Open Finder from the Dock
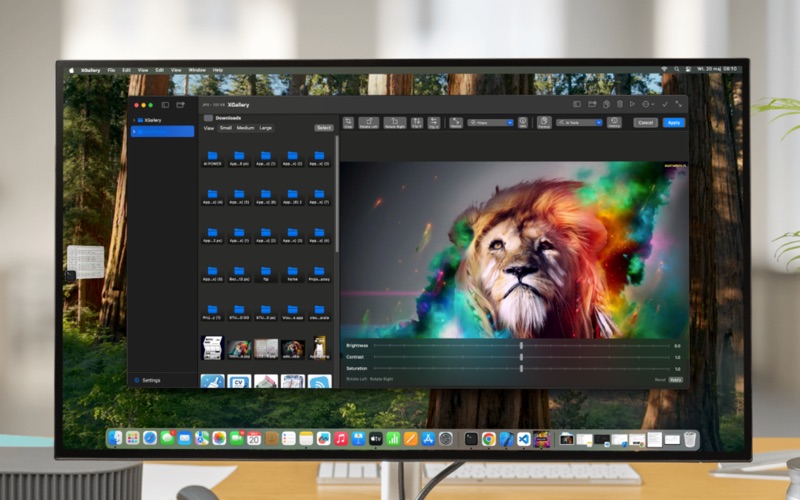Viewport: 800px width, 500px height. click(115, 438)
